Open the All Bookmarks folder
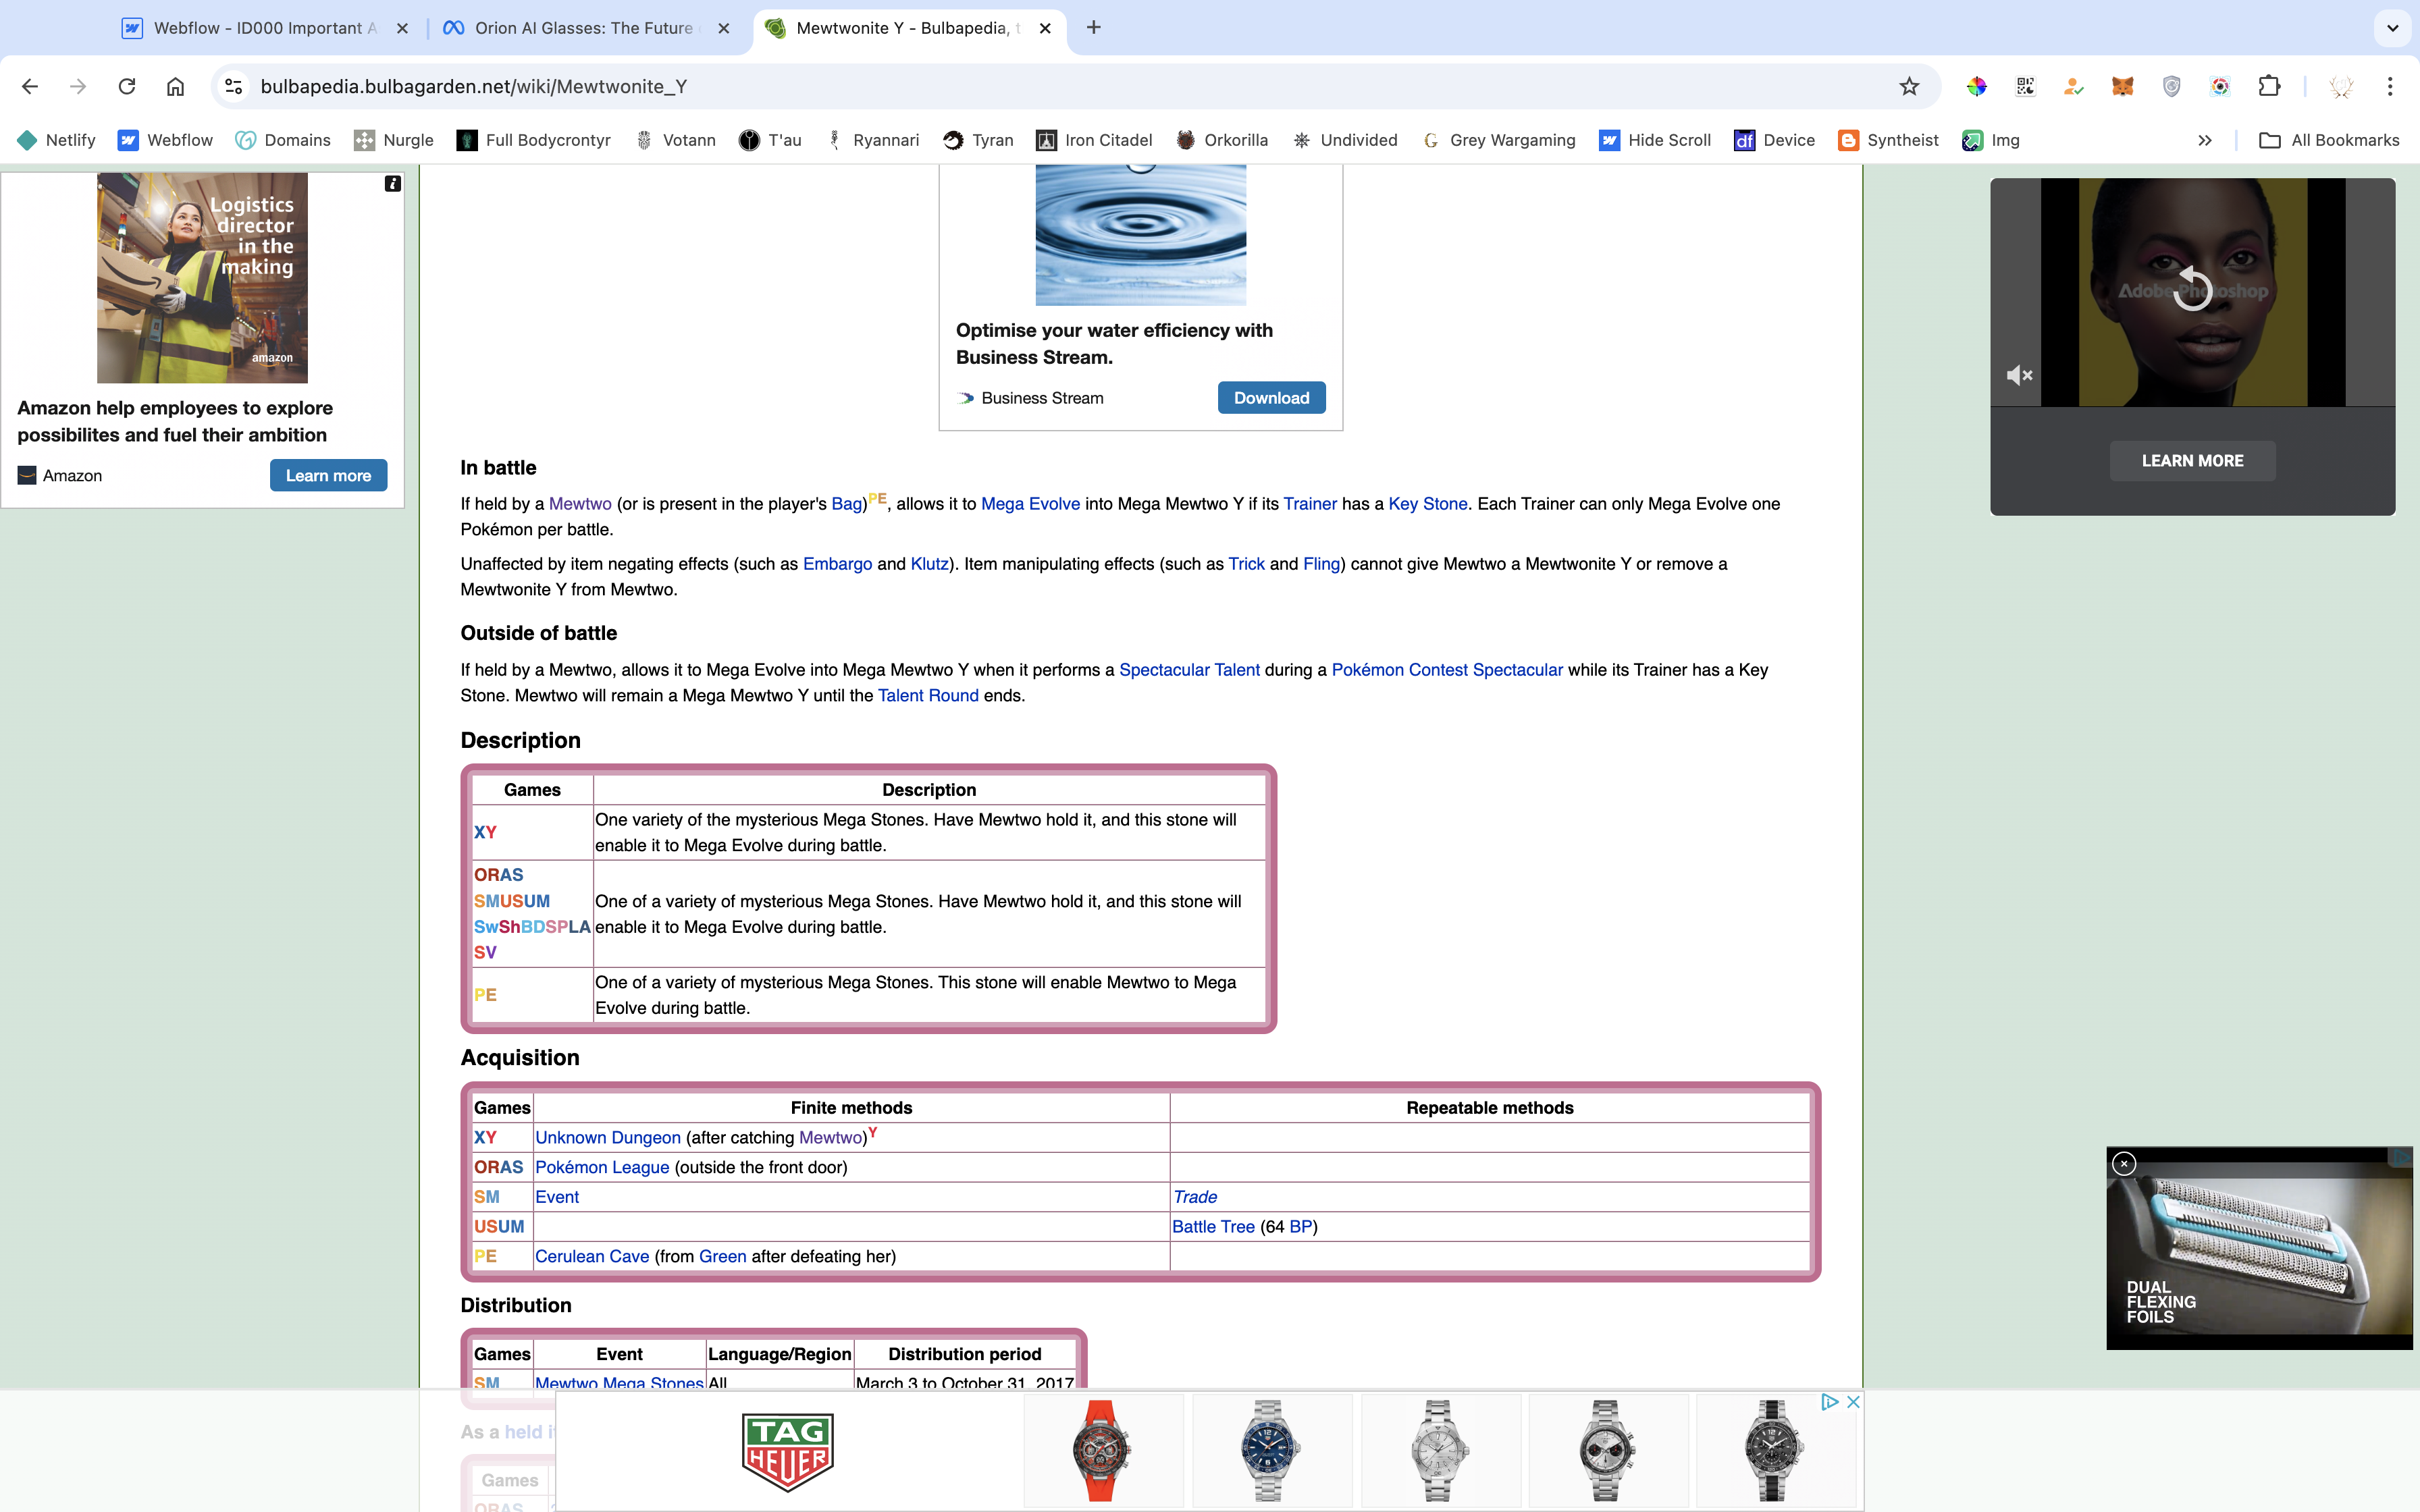This screenshot has width=2420, height=1512. tap(2329, 140)
